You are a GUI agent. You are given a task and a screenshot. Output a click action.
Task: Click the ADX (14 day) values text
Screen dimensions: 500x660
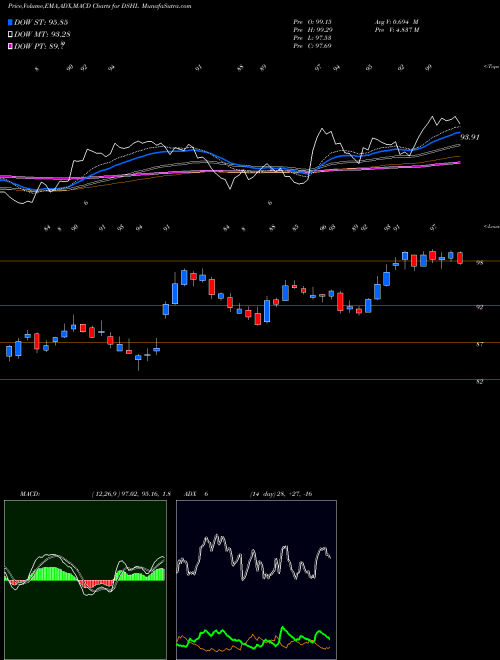(x=280, y=494)
